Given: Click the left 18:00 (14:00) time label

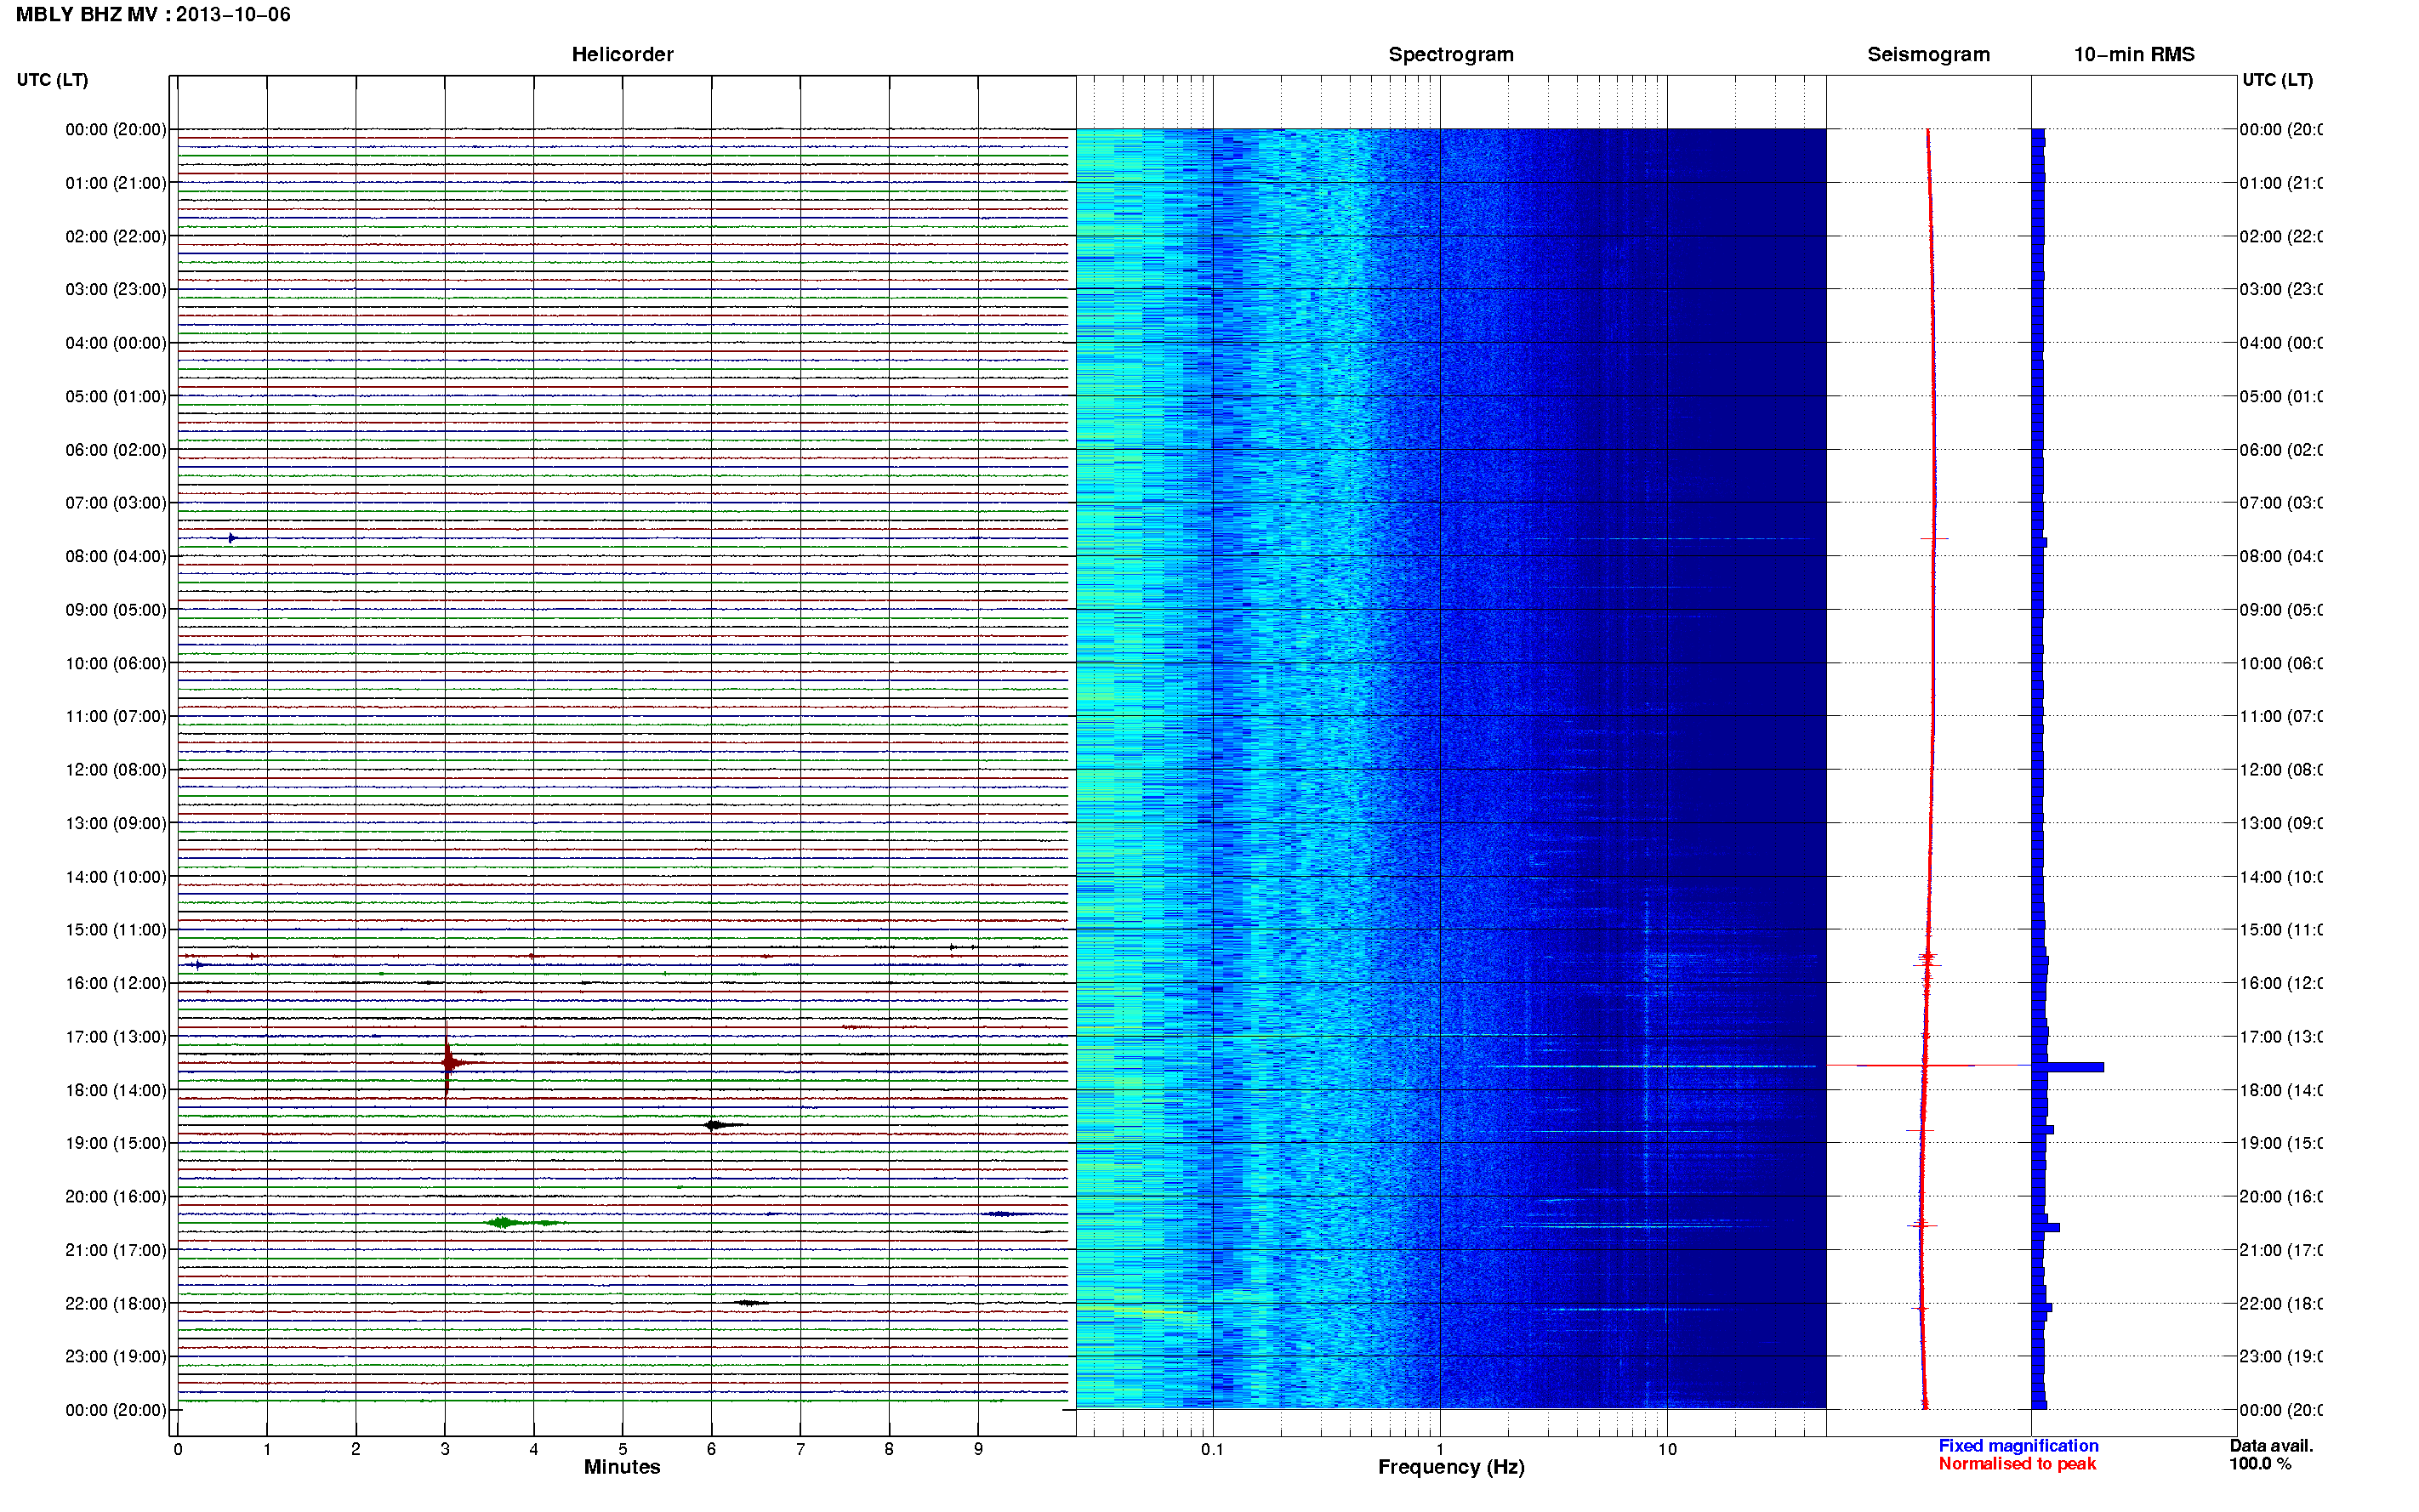Looking at the screenshot, I should click(x=116, y=1090).
